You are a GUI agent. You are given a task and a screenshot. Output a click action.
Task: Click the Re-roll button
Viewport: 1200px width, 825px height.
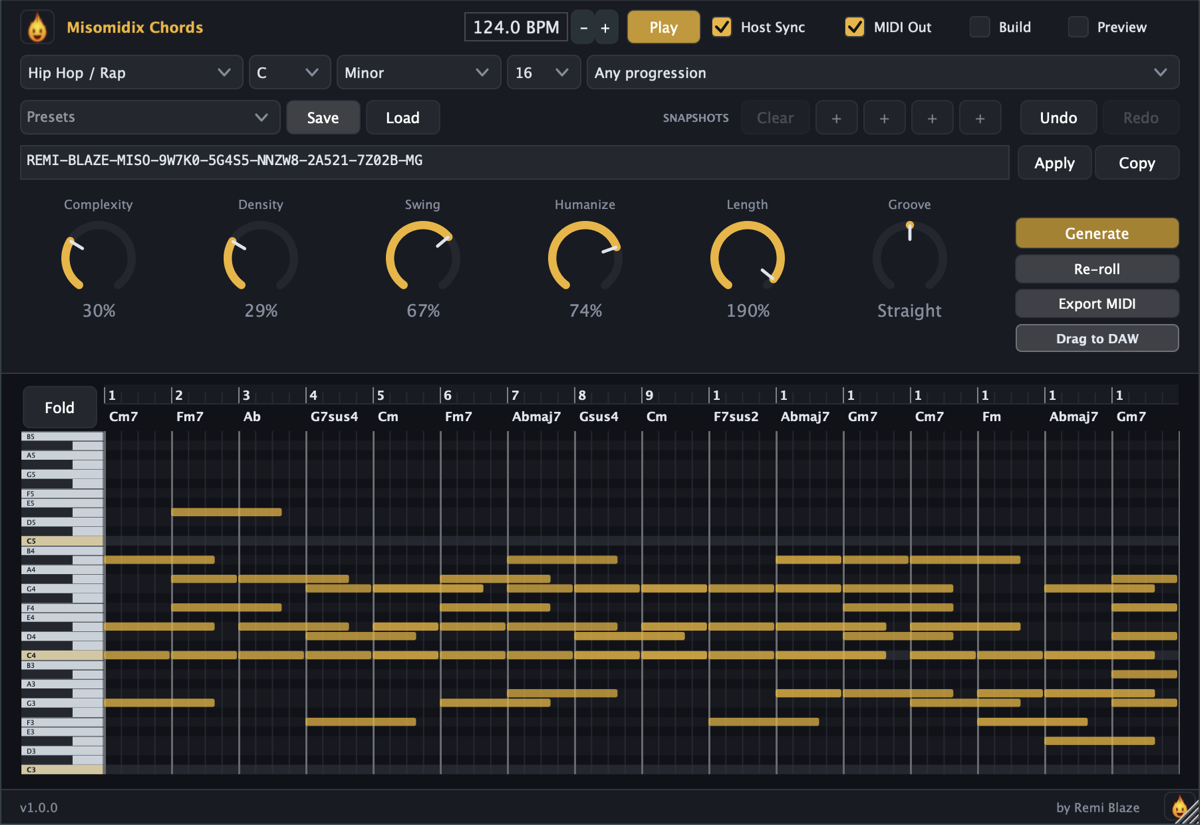tap(1097, 268)
